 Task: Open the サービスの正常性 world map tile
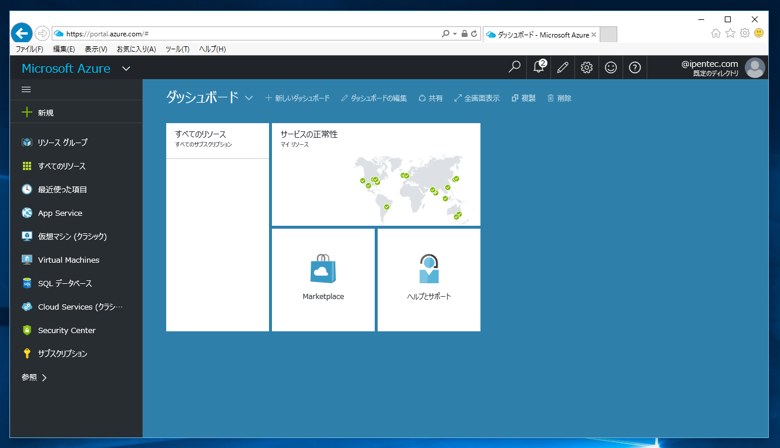click(x=376, y=175)
